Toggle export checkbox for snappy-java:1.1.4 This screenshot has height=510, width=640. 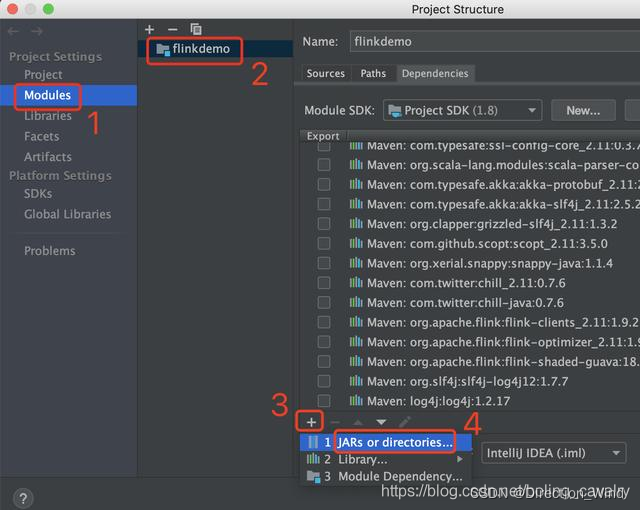tap(324, 263)
